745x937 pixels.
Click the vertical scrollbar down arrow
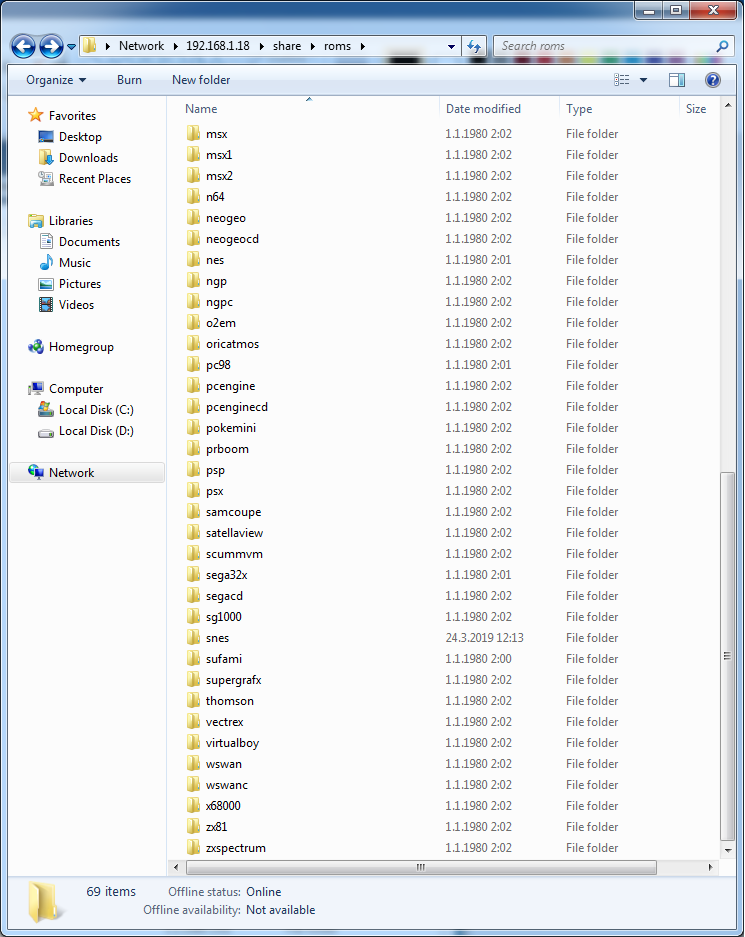pos(727,850)
